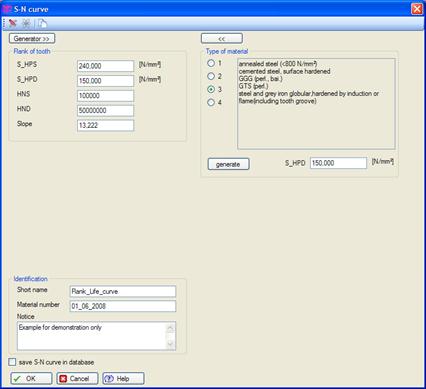Click 'annealed steel (<800 N/mm²)' text line
This screenshot has width=426, height=389.
pyautogui.click(x=278, y=64)
